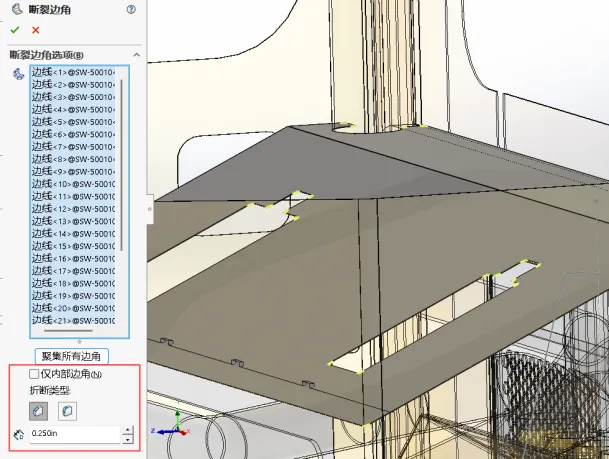Decrease the distance with down arrow
Viewport: 609px width, 459px height.
coord(127,439)
